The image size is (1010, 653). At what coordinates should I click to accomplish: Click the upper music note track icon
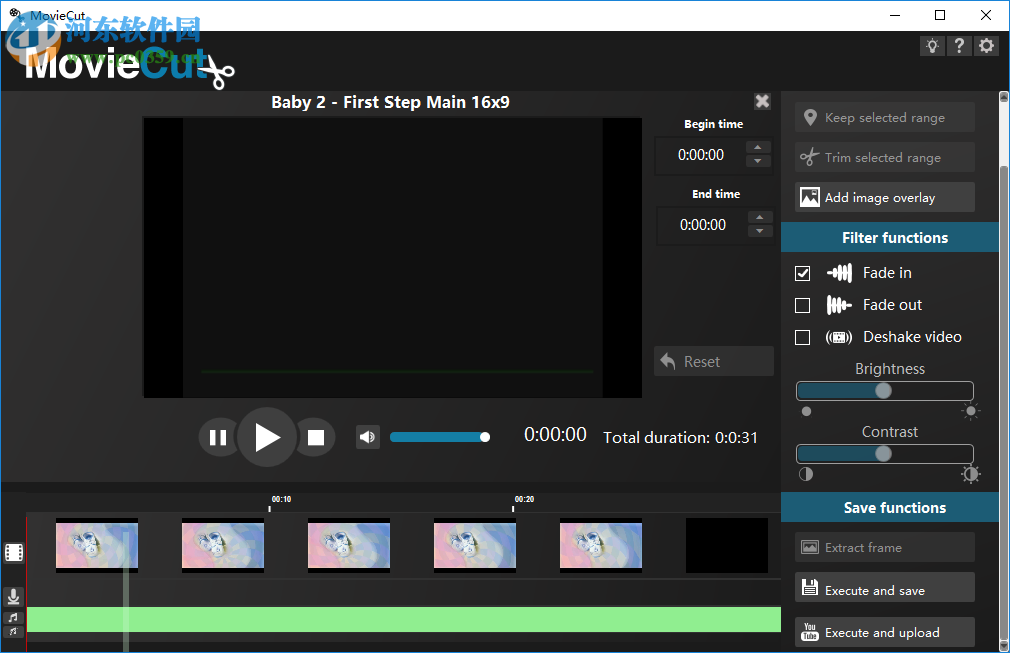pyautogui.click(x=13, y=618)
